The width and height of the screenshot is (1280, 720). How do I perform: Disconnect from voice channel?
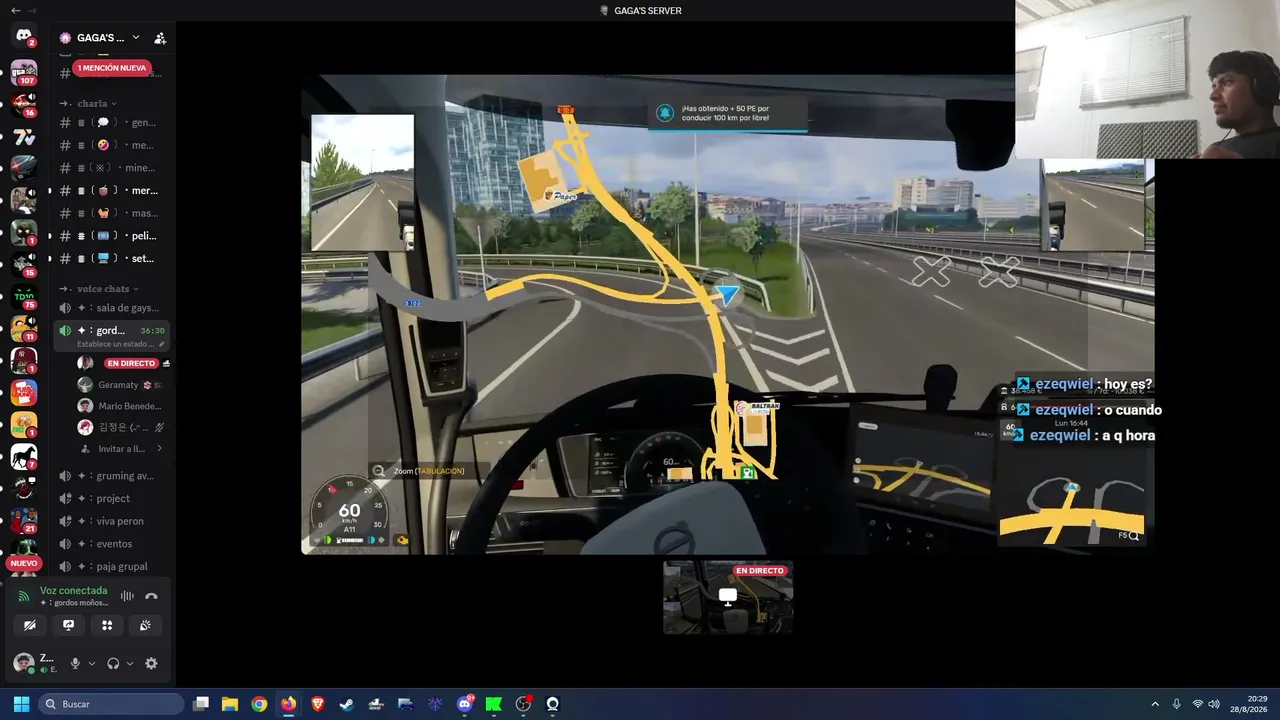click(151, 596)
